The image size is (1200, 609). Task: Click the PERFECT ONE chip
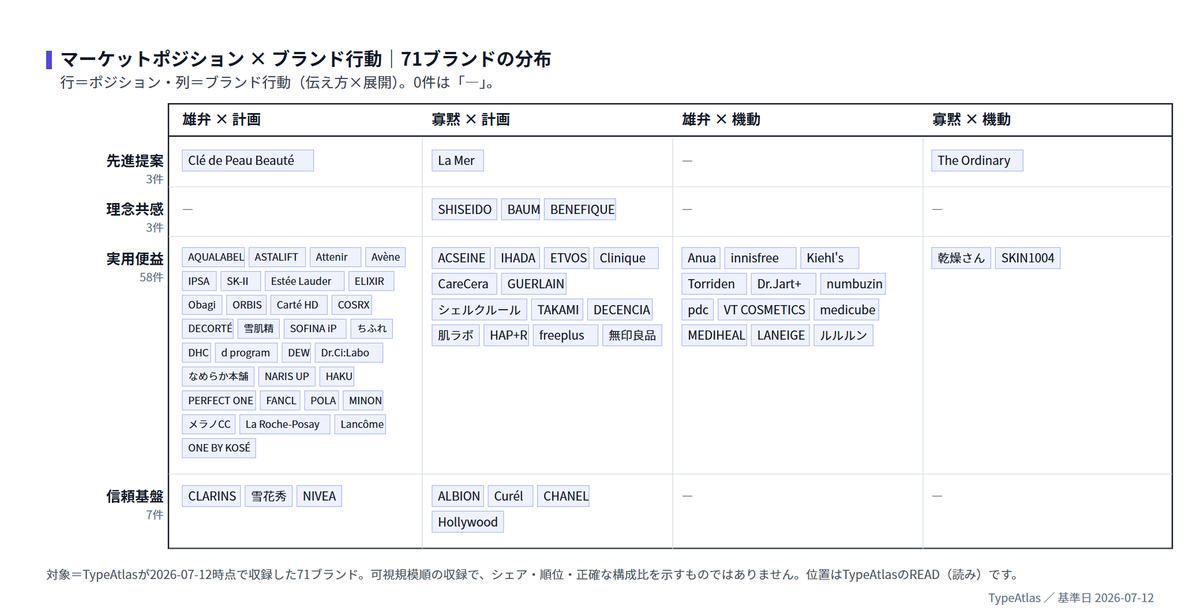click(x=221, y=400)
